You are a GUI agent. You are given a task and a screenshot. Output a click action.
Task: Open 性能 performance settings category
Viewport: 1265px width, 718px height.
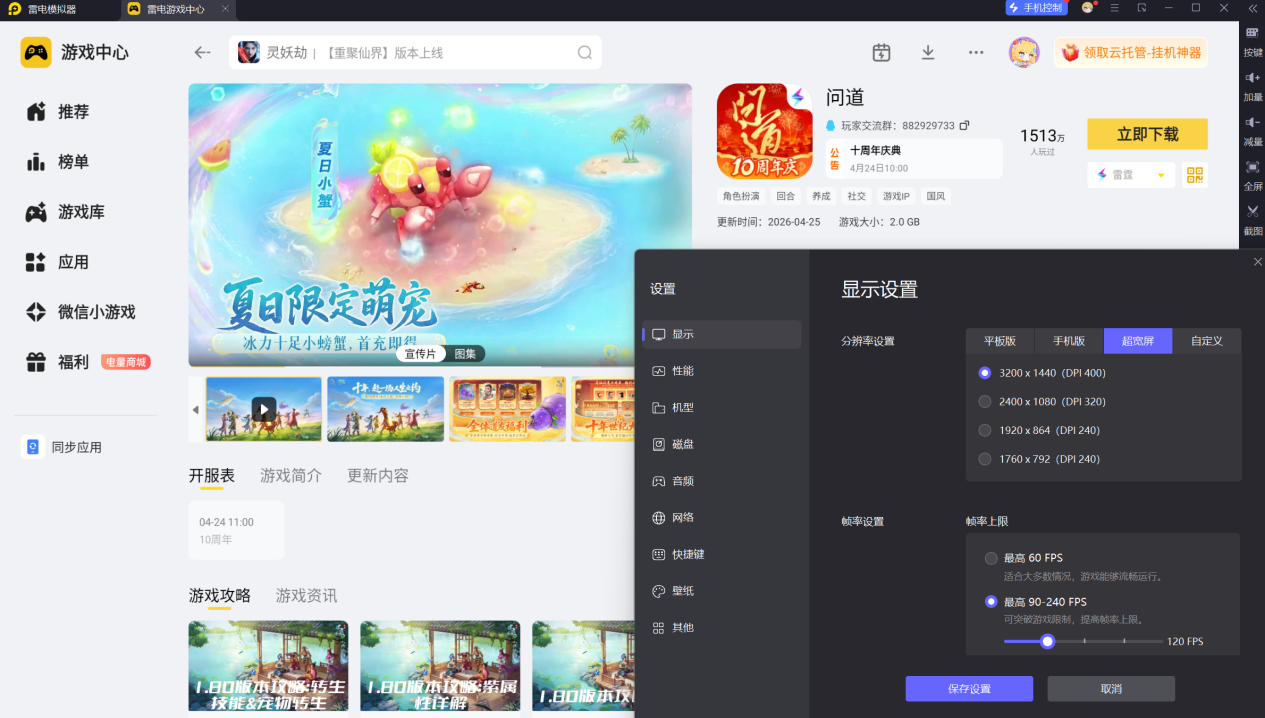(x=721, y=371)
